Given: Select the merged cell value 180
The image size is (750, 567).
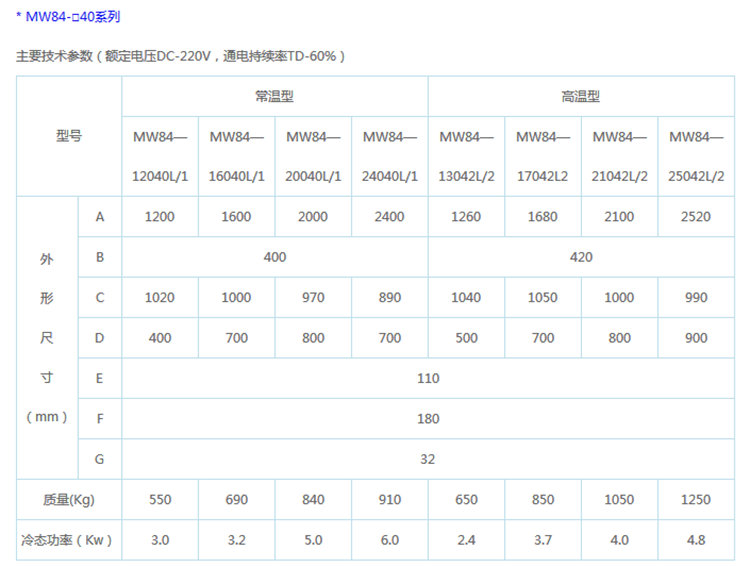Looking at the screenshot, I should [428, 419].
